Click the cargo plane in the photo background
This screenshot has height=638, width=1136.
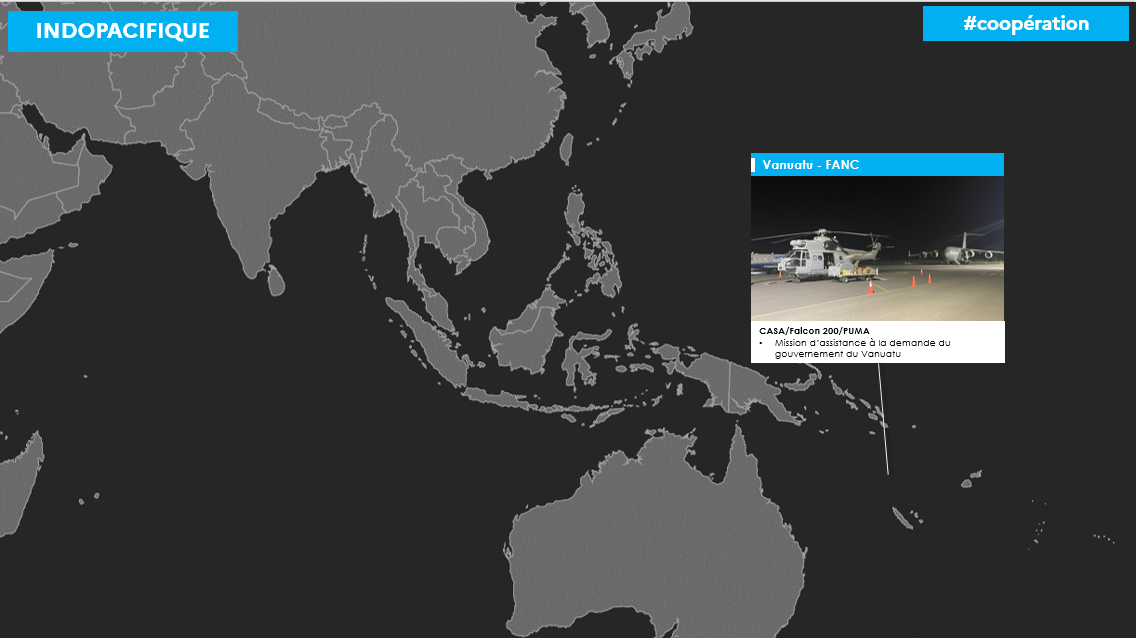pos(956,251)
